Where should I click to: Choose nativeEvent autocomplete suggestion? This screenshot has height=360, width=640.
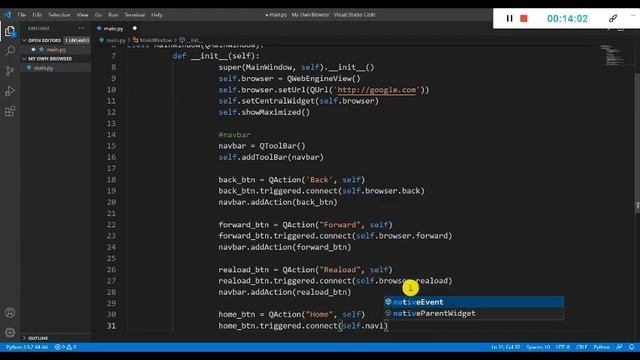pos(473,302)
